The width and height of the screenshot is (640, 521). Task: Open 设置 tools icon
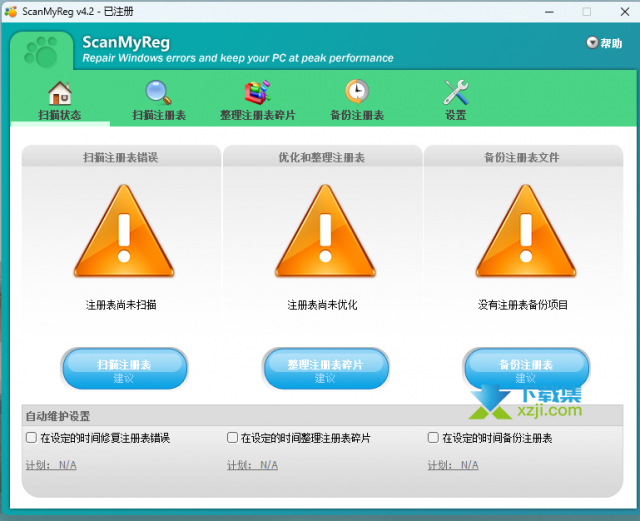456,92
